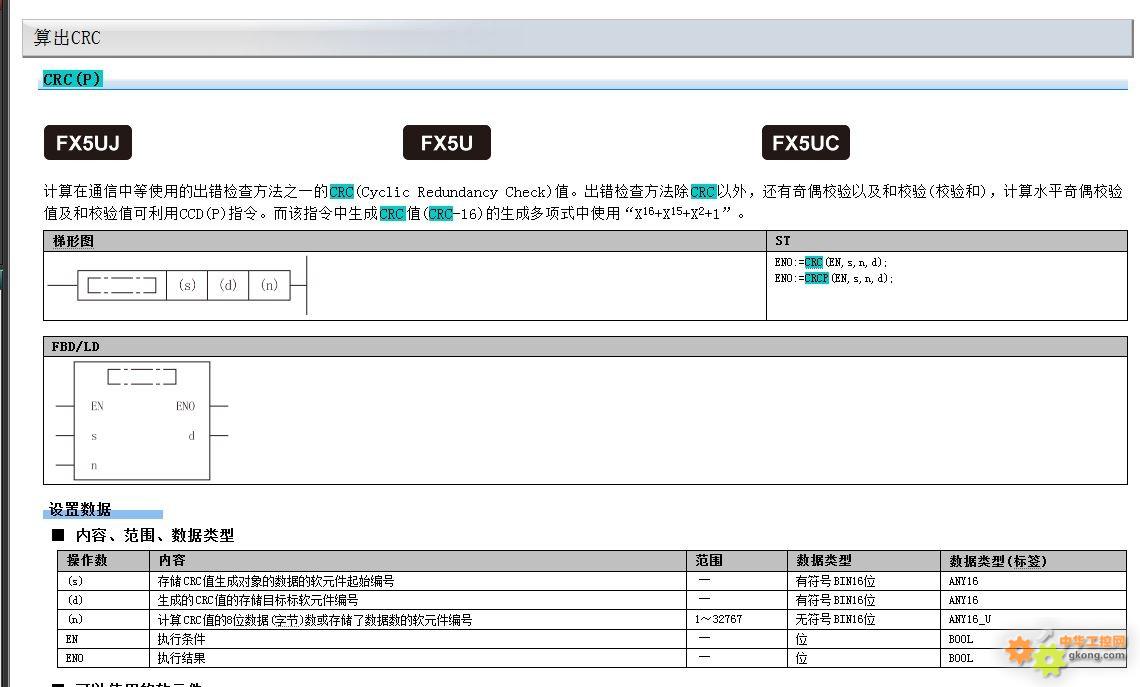This screenshot has height=687, width=1140.
Task: Click the s input pin in FBD block
Action: pyautogui.click(x=94, y=436)
